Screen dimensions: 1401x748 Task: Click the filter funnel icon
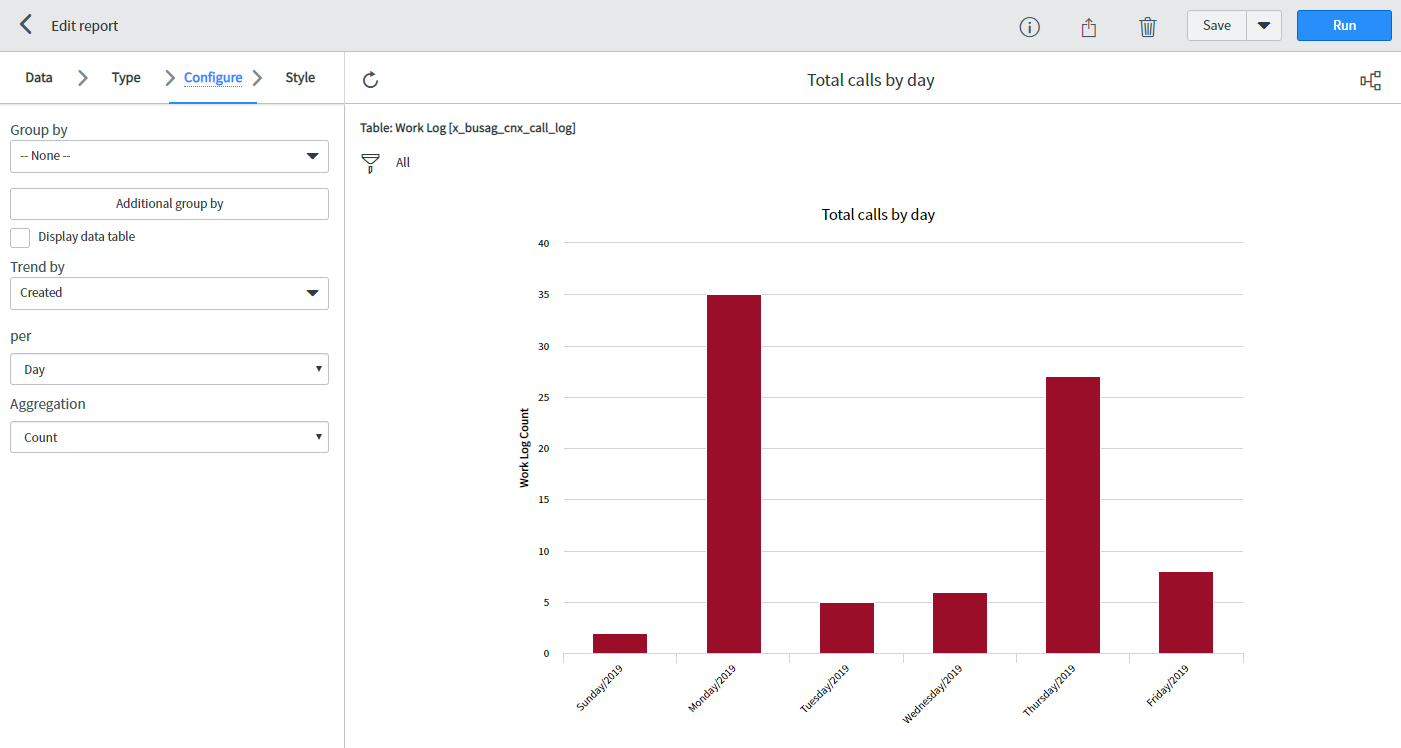point(371,163)
